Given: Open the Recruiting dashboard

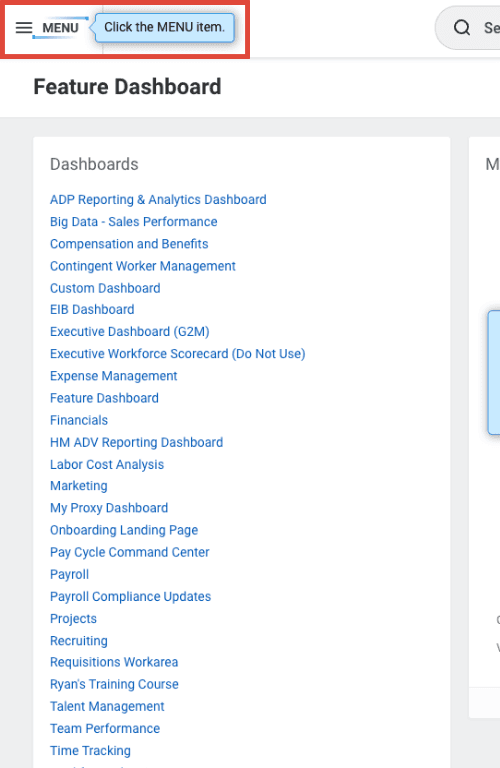Looking at the screenshot, I should pyautogui.click(x=79, y=641).
